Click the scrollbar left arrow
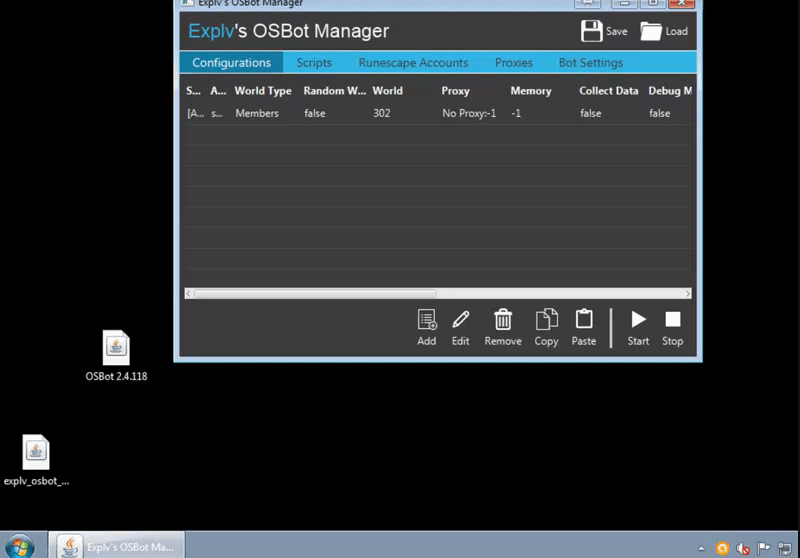Screen dimensions: 800x558 tap(189, 293)
